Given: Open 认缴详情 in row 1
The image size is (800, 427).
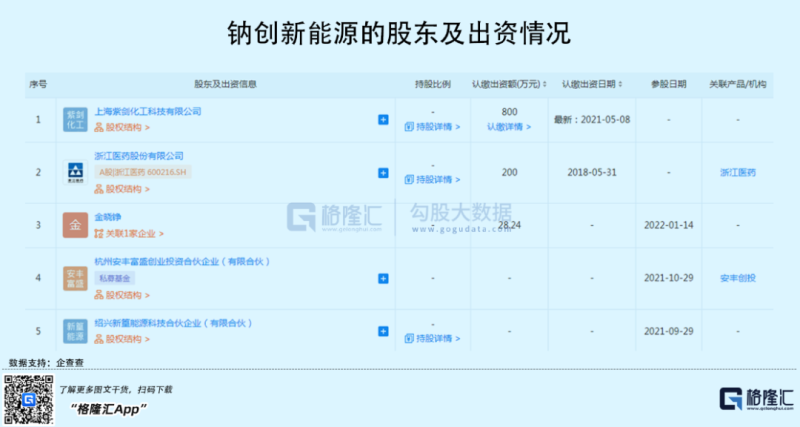Looking at the screenshot, I should 509,127.
